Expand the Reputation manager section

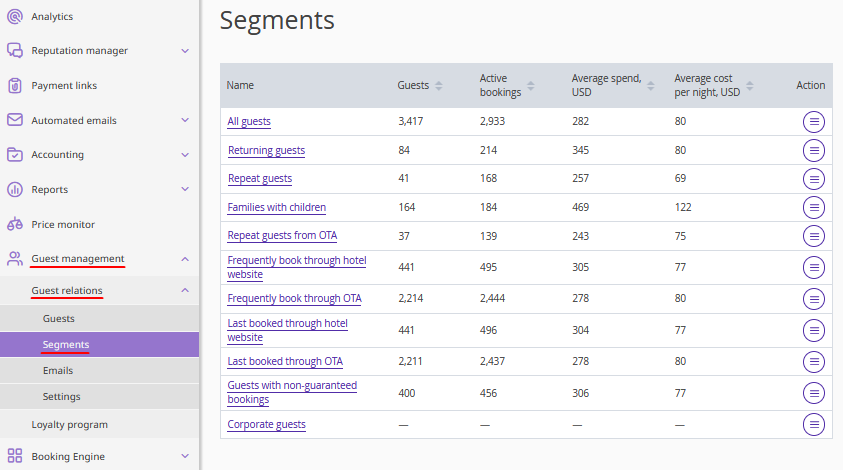click(185, 51)
